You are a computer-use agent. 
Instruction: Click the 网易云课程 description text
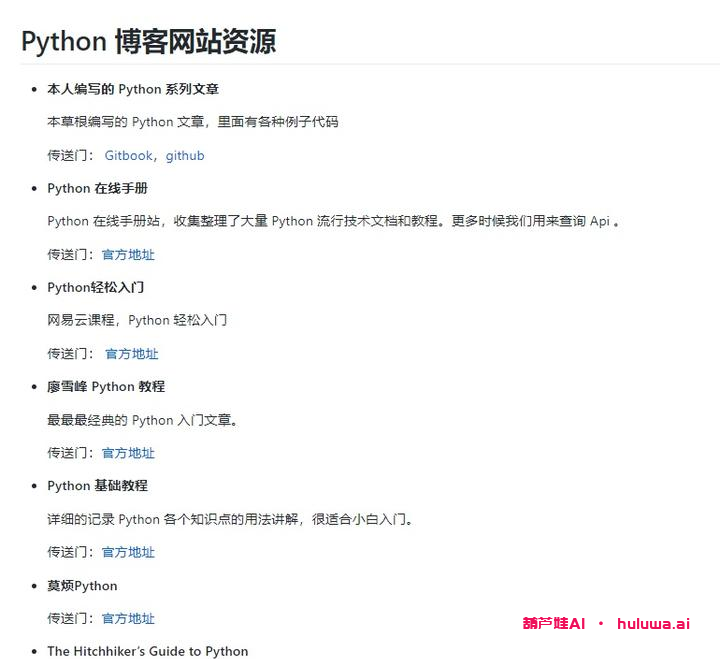point(137,320)
